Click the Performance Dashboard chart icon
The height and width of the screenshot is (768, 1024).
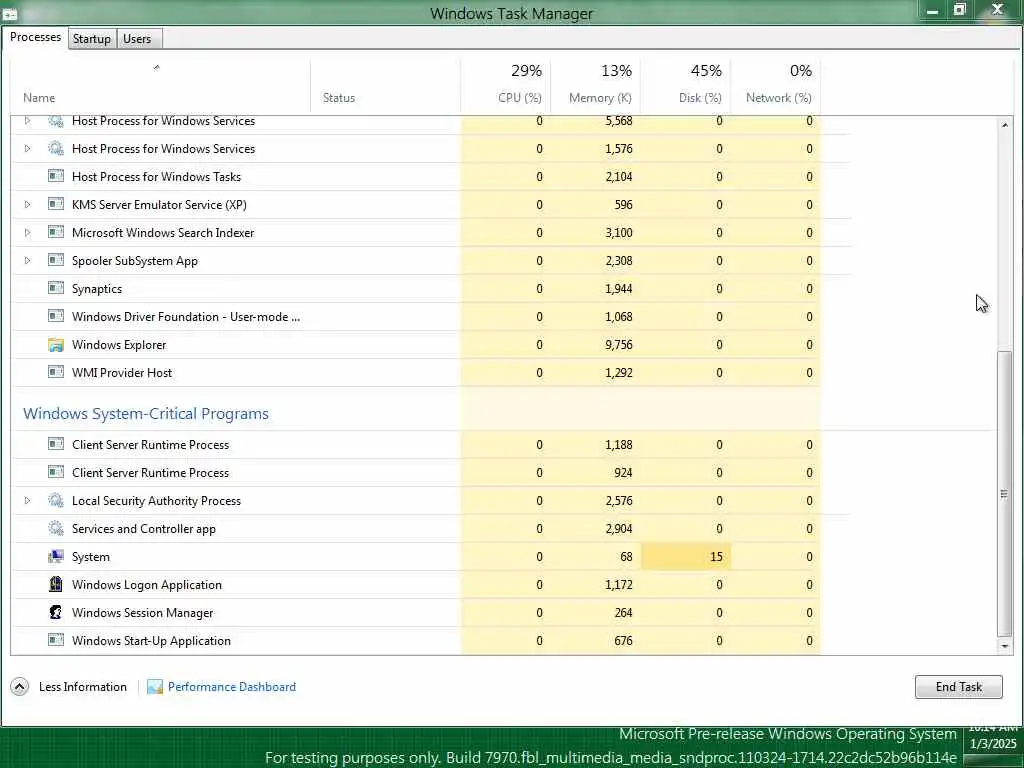(155, 686)
